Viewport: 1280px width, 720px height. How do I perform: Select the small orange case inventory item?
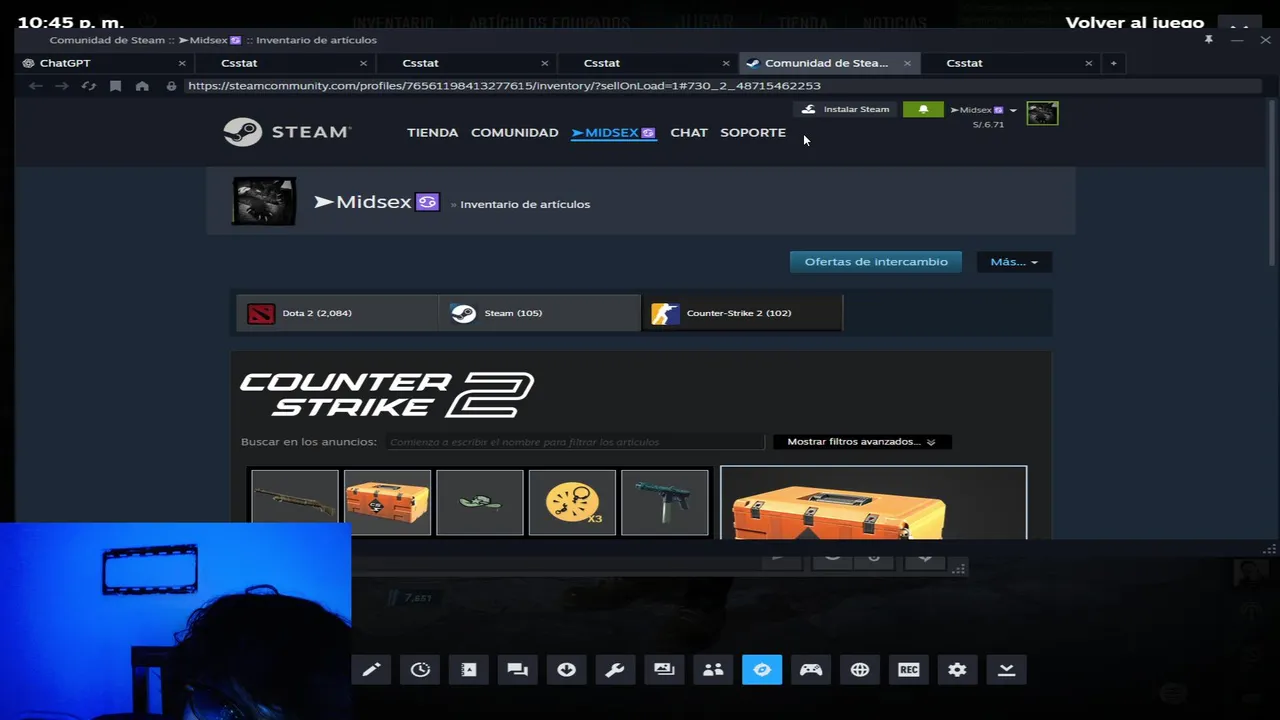click(x=387, y=503)
